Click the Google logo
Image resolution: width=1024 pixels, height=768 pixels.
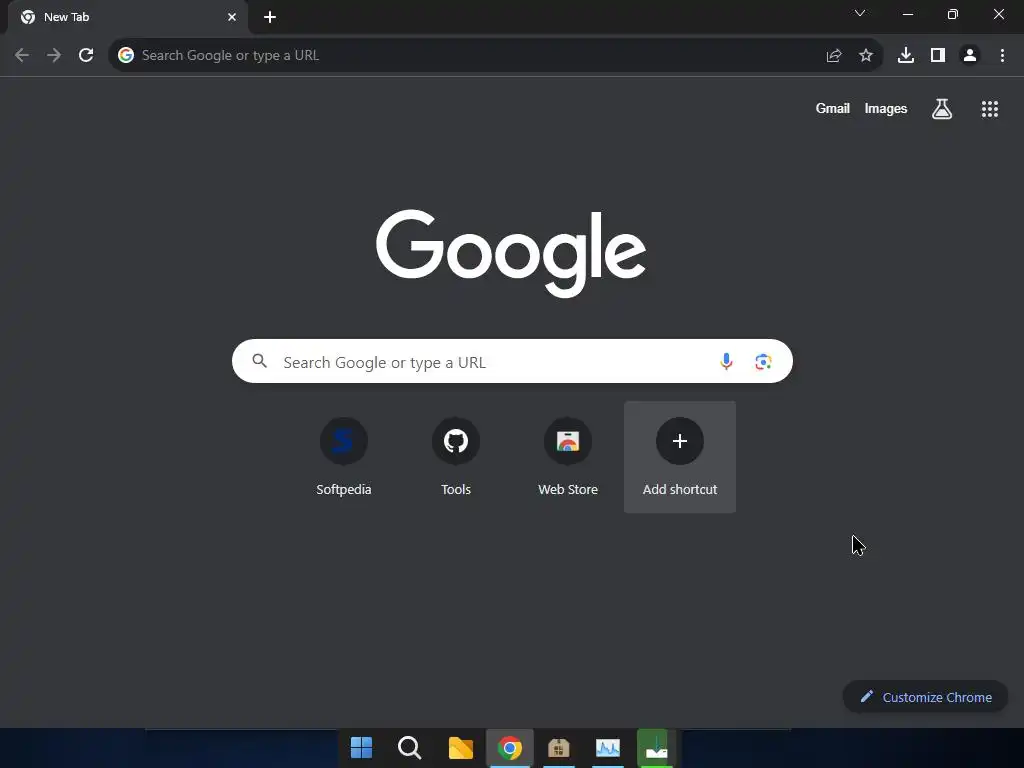pos(511,252)
